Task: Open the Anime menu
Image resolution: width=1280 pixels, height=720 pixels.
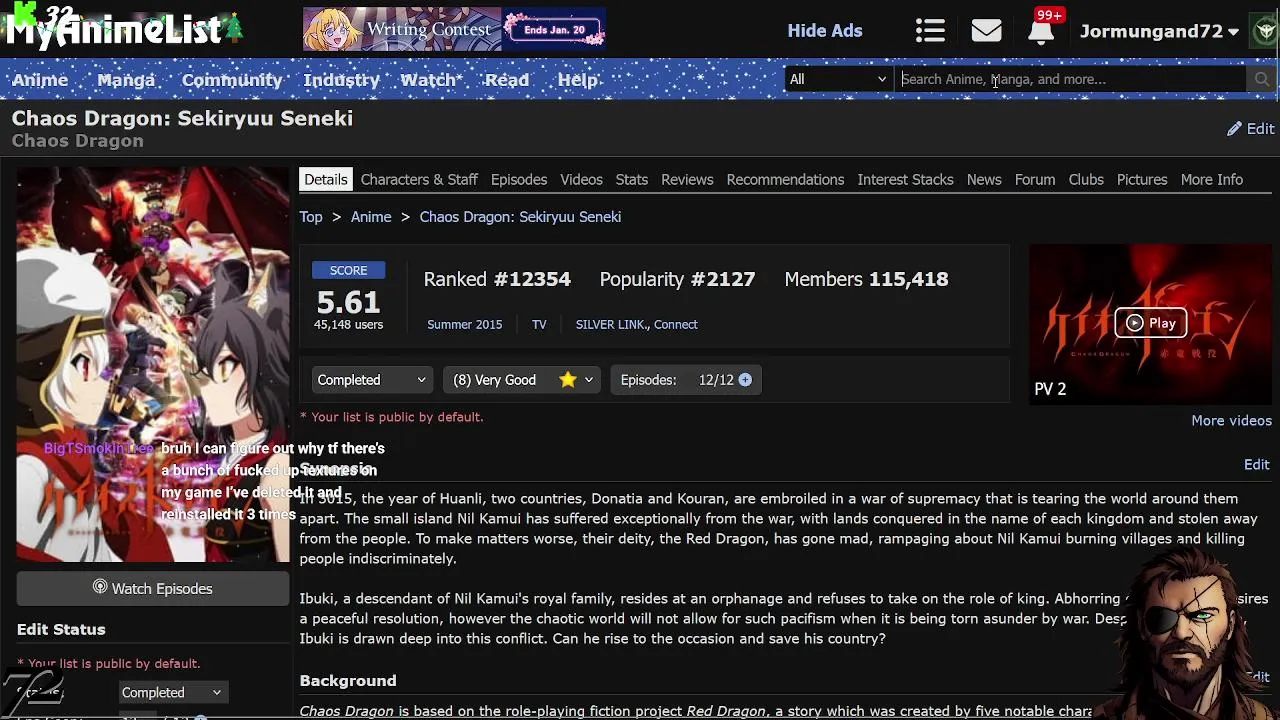Action: pos(40,80)
